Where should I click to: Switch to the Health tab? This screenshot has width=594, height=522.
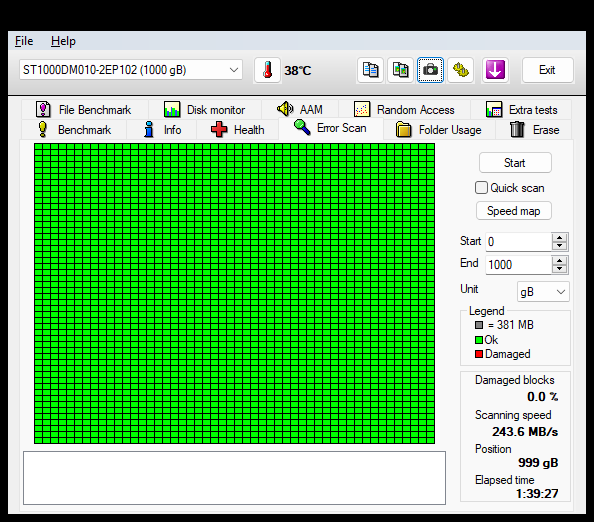pos(238,130)
